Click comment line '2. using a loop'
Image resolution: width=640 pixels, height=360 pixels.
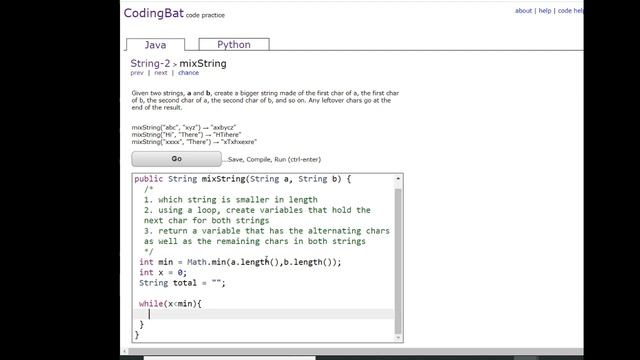[257, 210]
